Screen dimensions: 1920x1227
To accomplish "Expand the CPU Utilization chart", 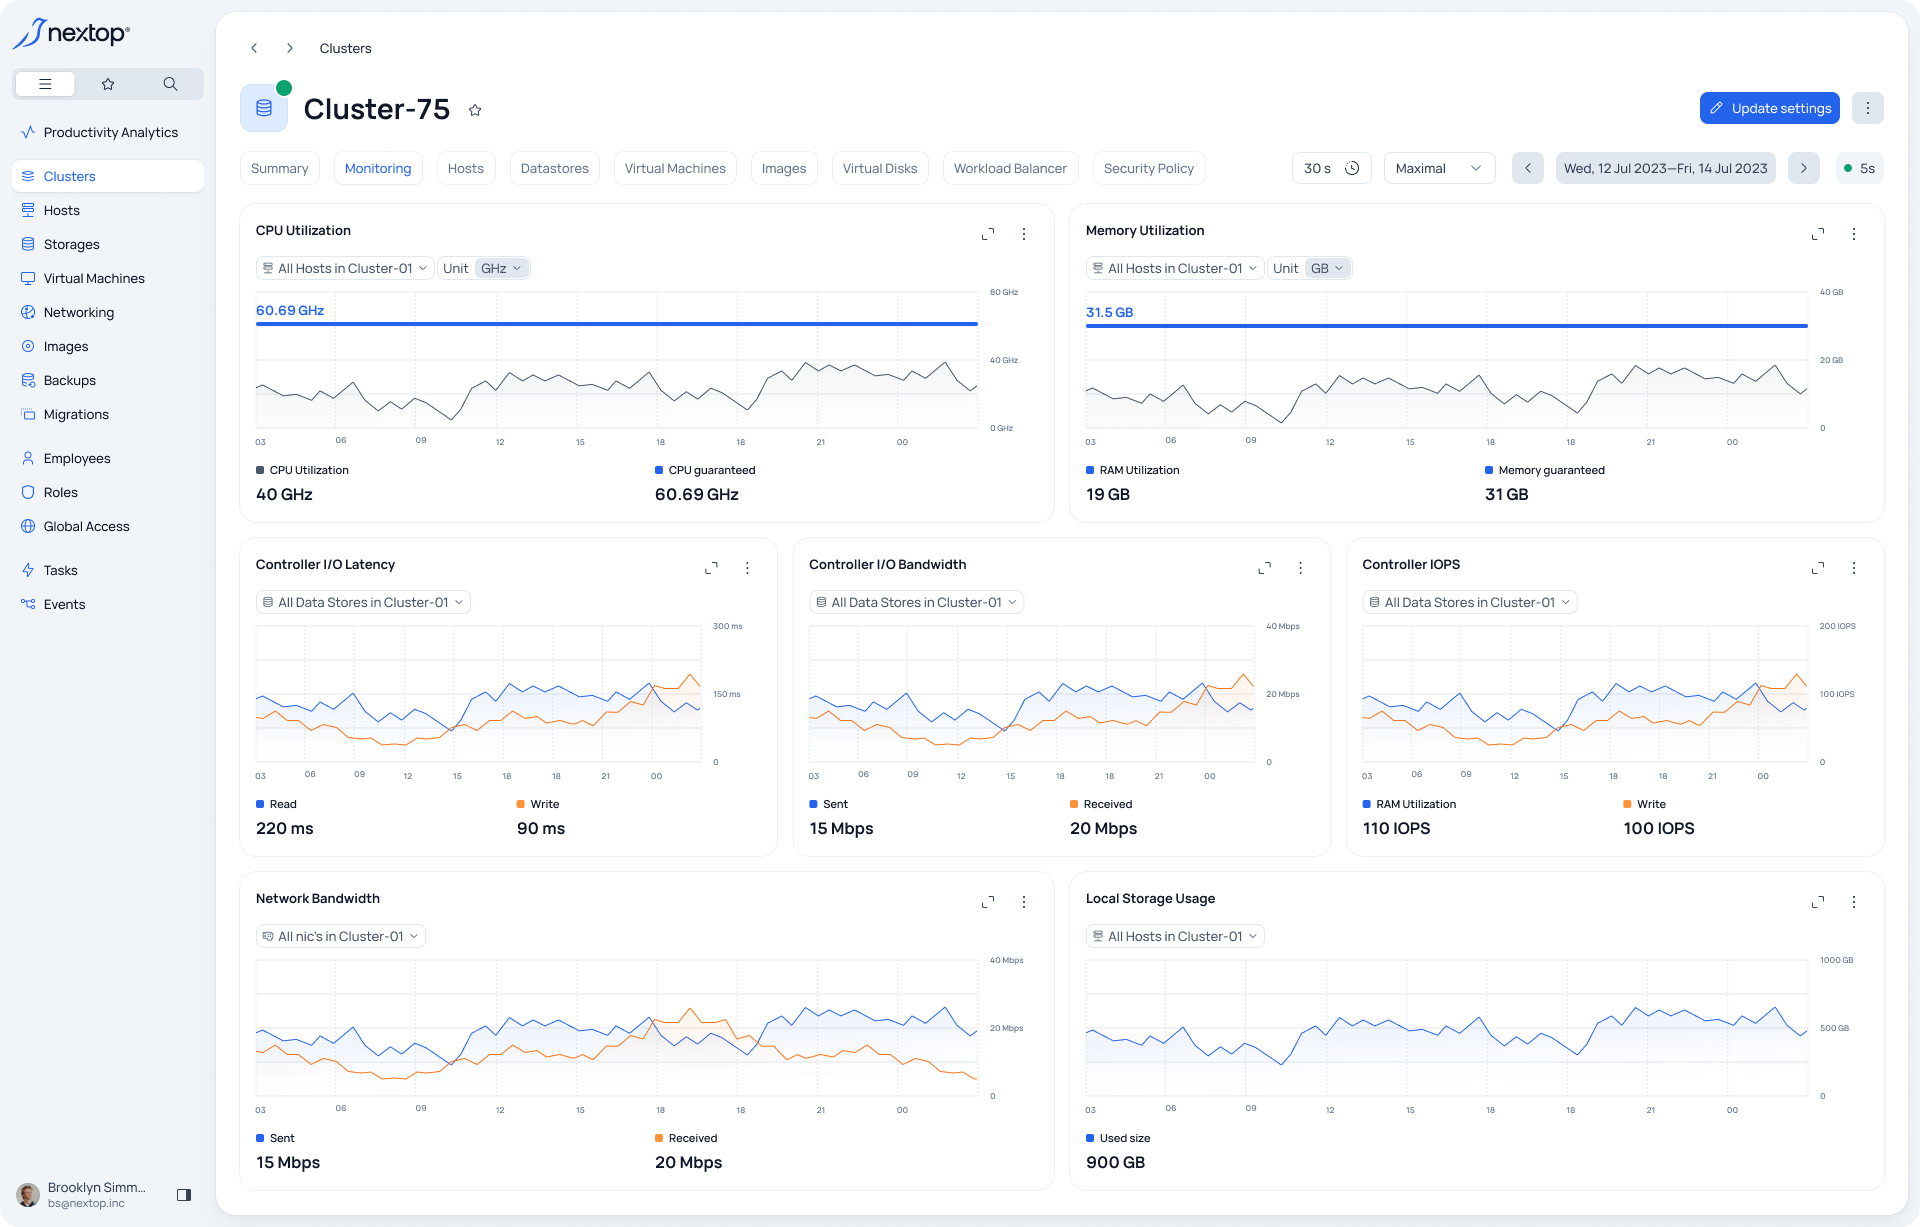I will (x=988, y=234).
